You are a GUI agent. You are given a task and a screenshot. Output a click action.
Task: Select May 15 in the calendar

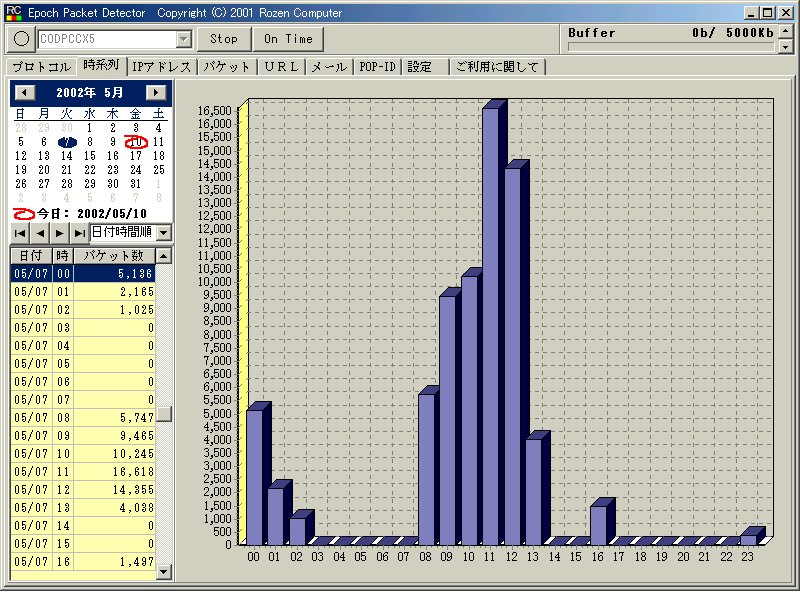90,156
